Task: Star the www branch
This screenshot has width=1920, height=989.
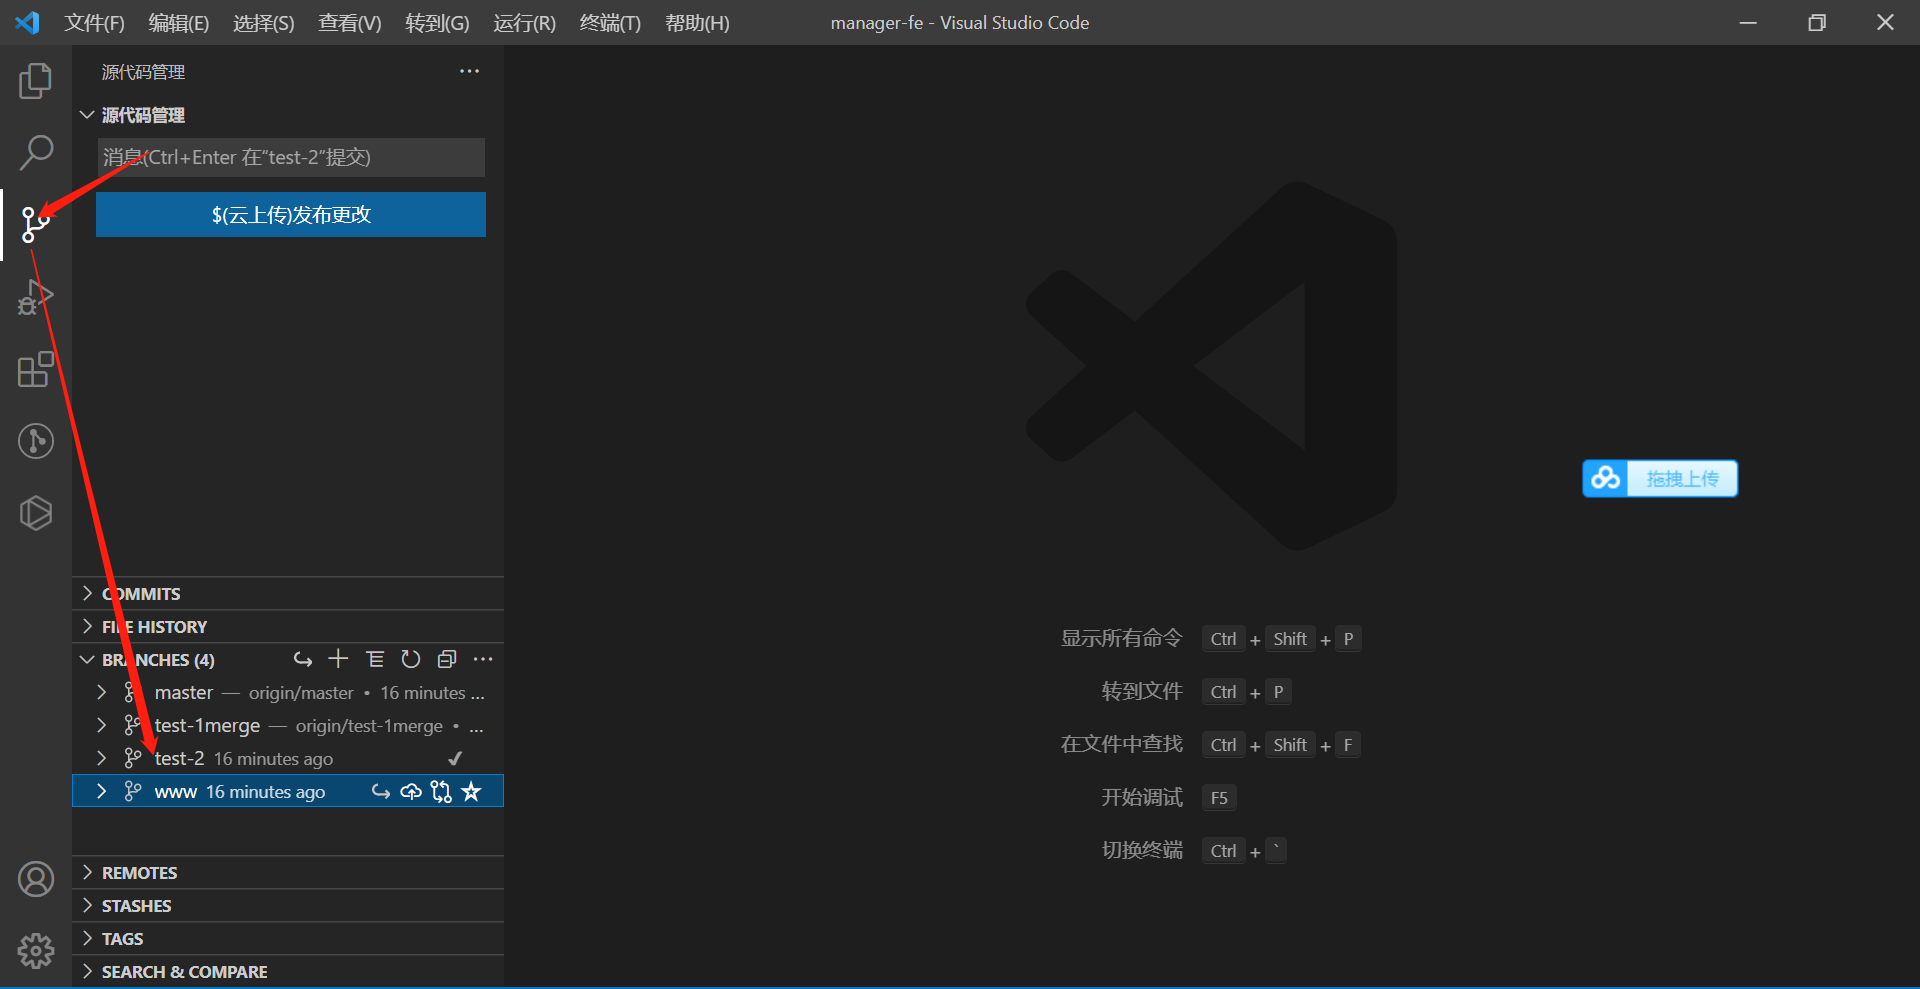Action: (472, 792)
